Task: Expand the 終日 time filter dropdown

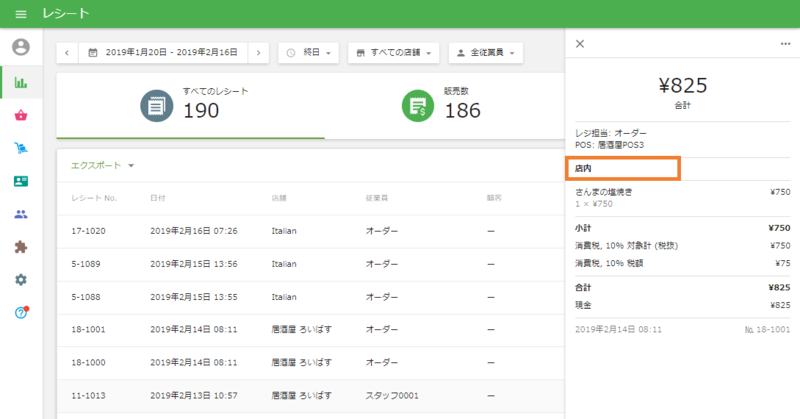Action: click(x=308, y=52)
